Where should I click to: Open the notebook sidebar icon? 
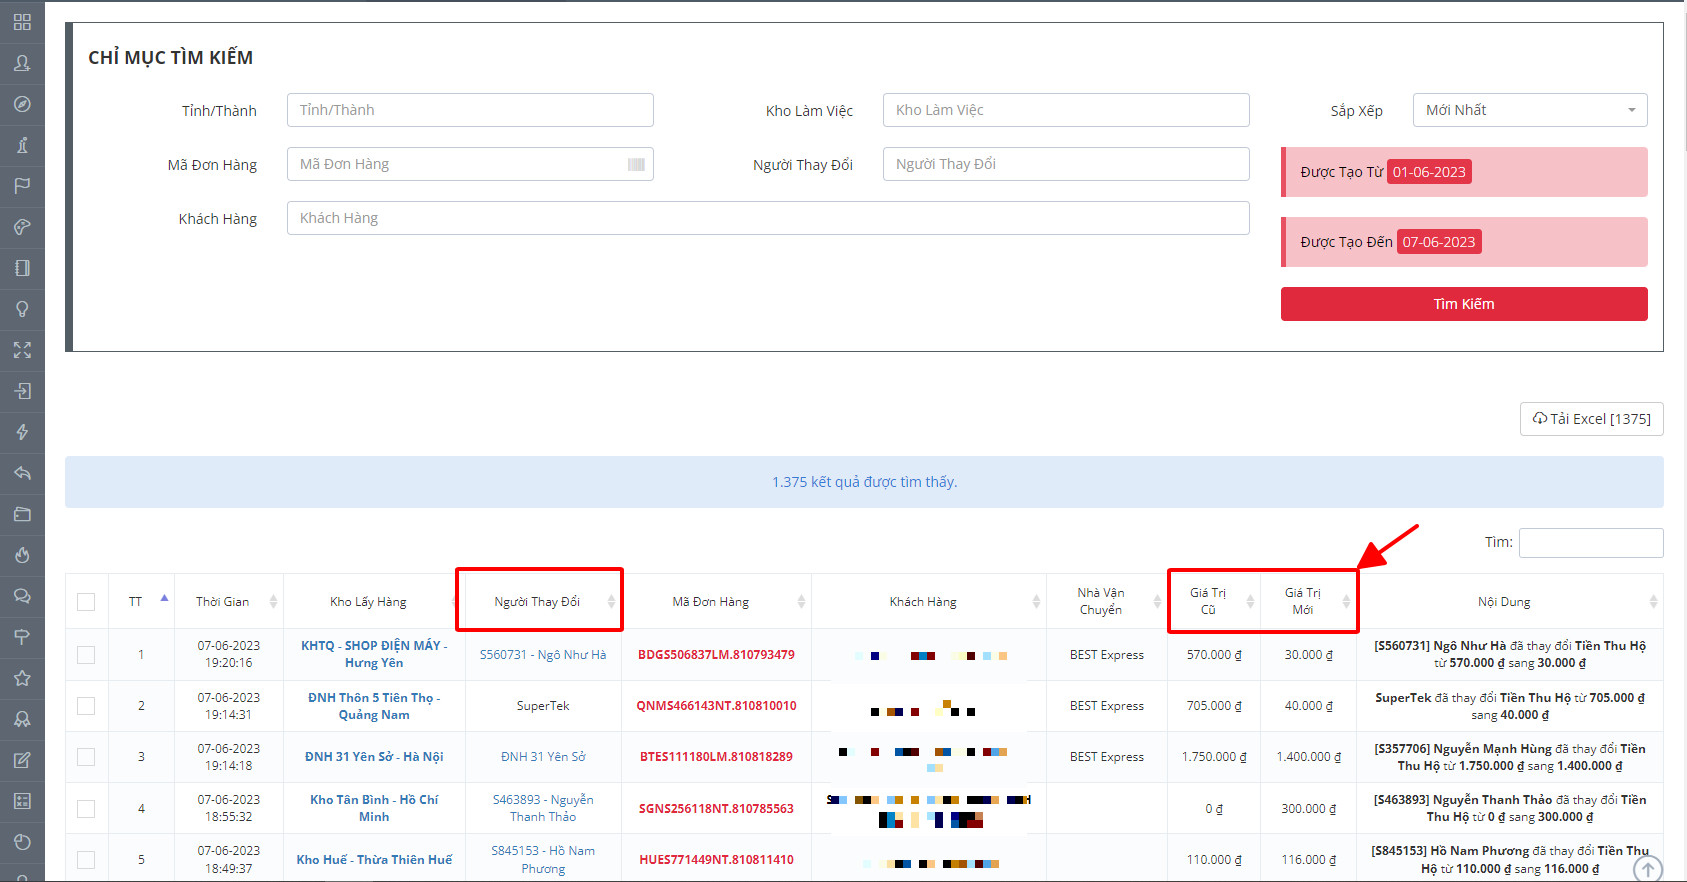(22, 268)
